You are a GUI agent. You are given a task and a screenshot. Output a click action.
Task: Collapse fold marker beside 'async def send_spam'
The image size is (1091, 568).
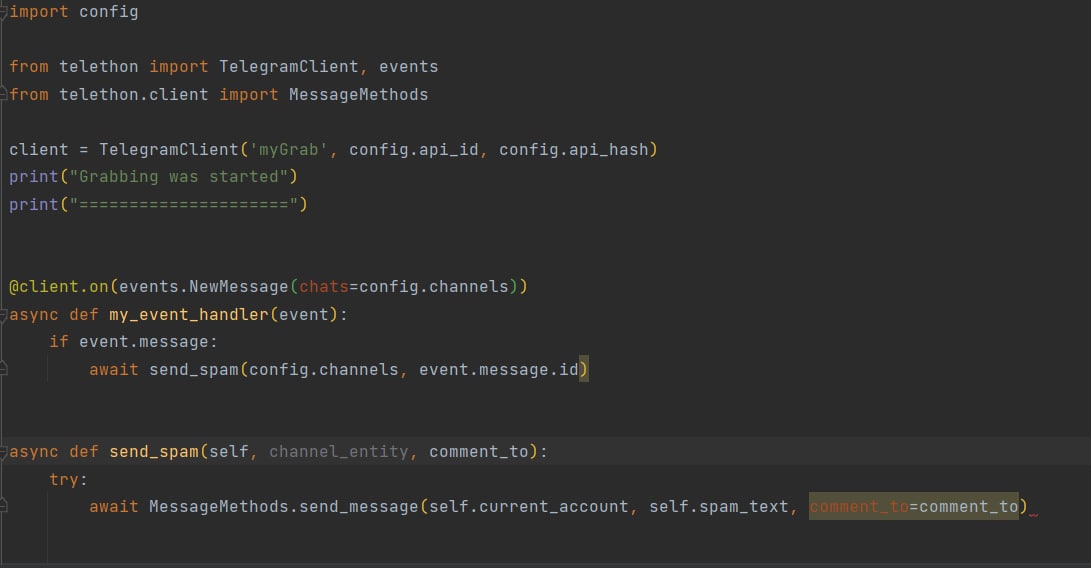[3, 452]
